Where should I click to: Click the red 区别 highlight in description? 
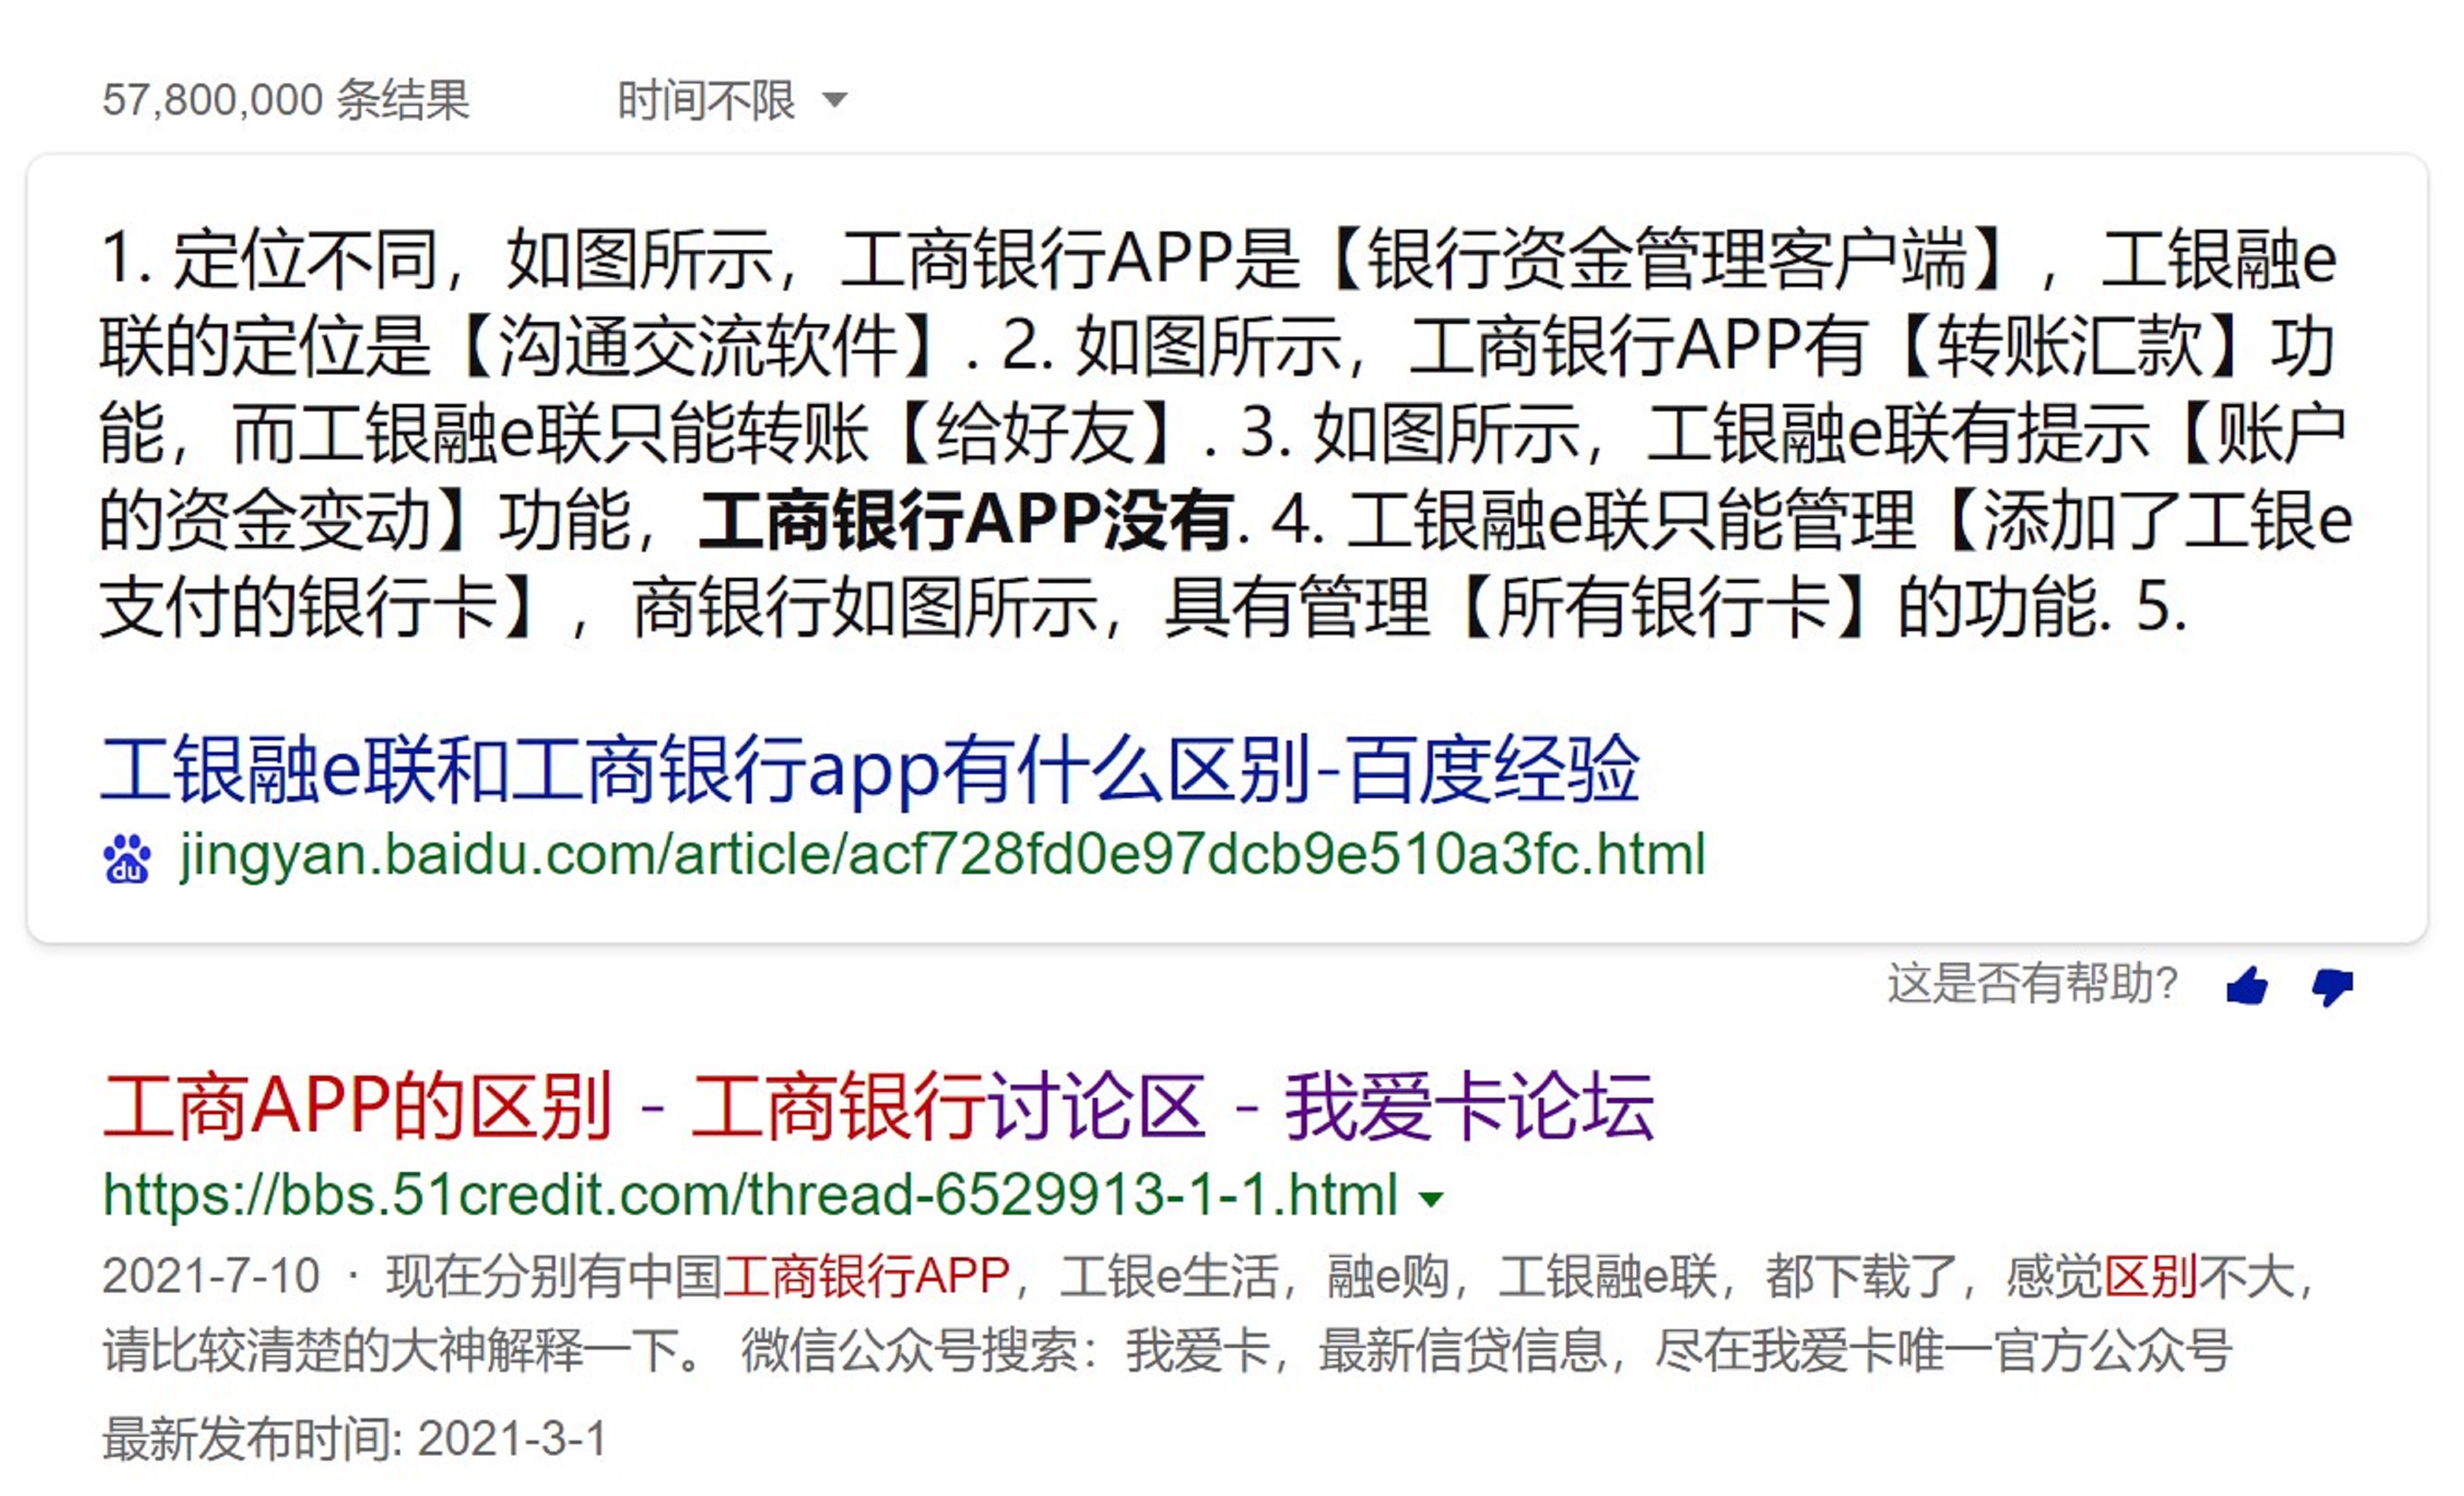pos(2151,1276)
